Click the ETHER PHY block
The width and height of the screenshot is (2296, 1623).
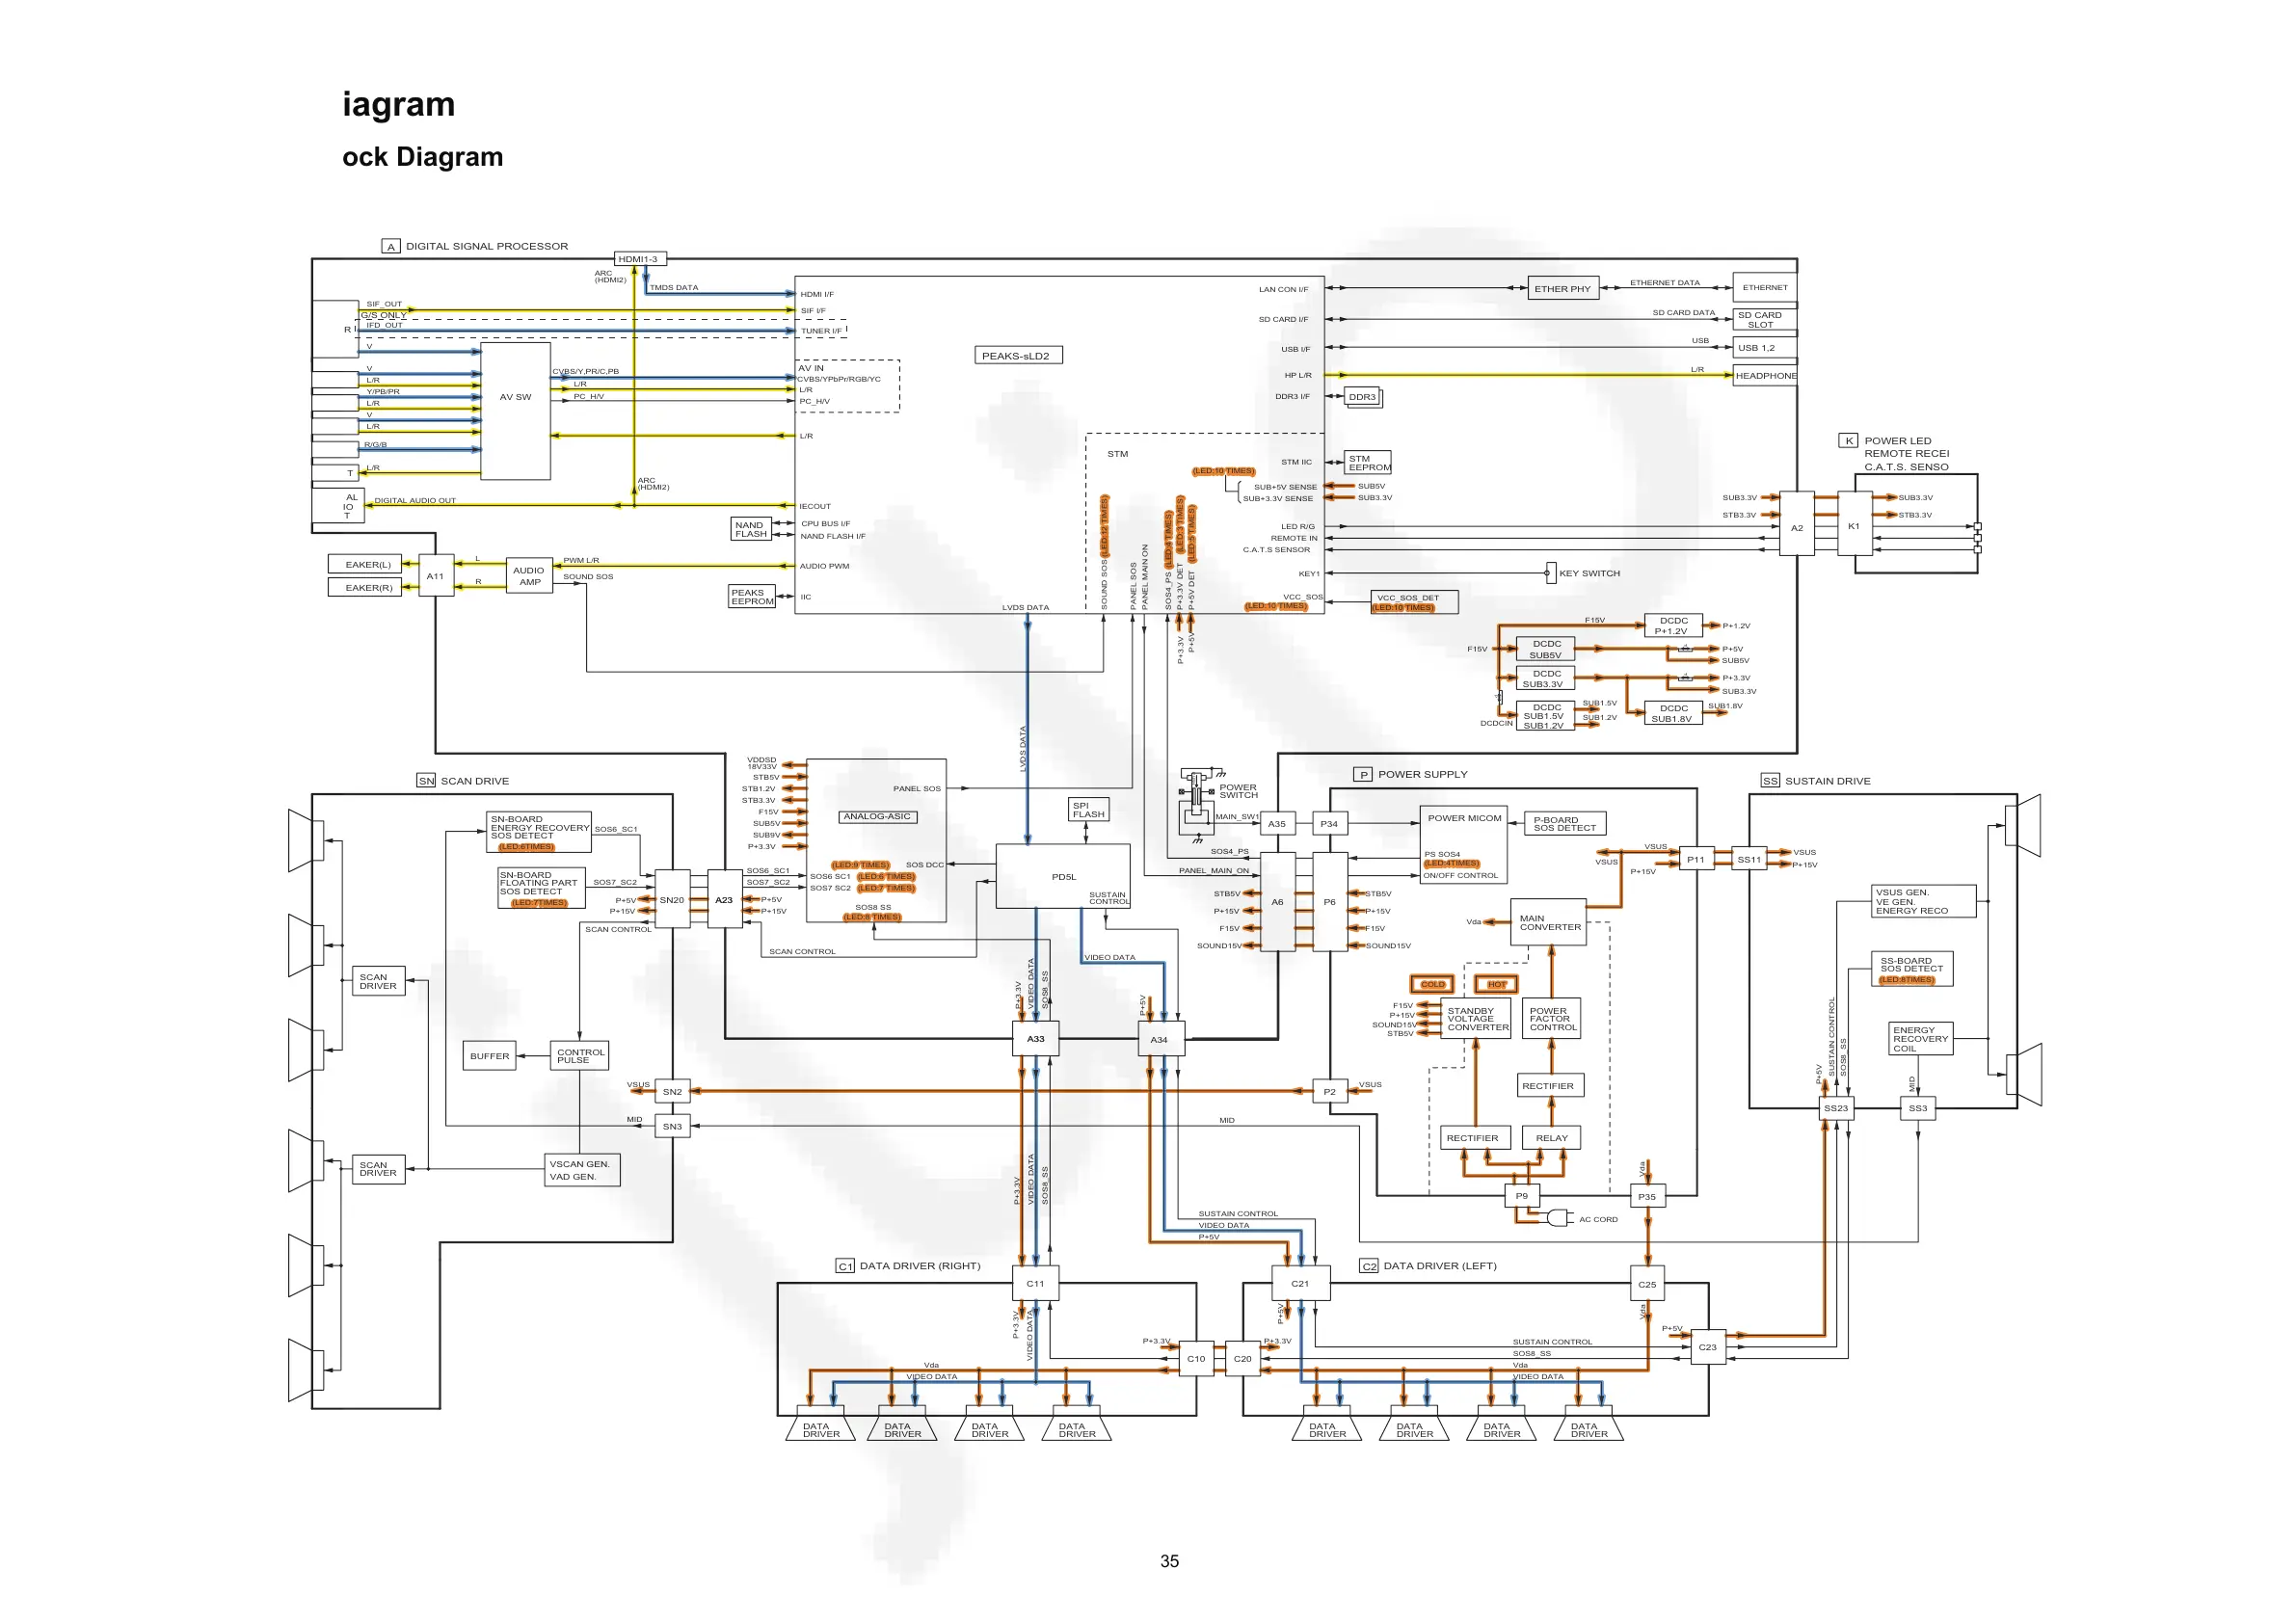tap(1562, 289)
